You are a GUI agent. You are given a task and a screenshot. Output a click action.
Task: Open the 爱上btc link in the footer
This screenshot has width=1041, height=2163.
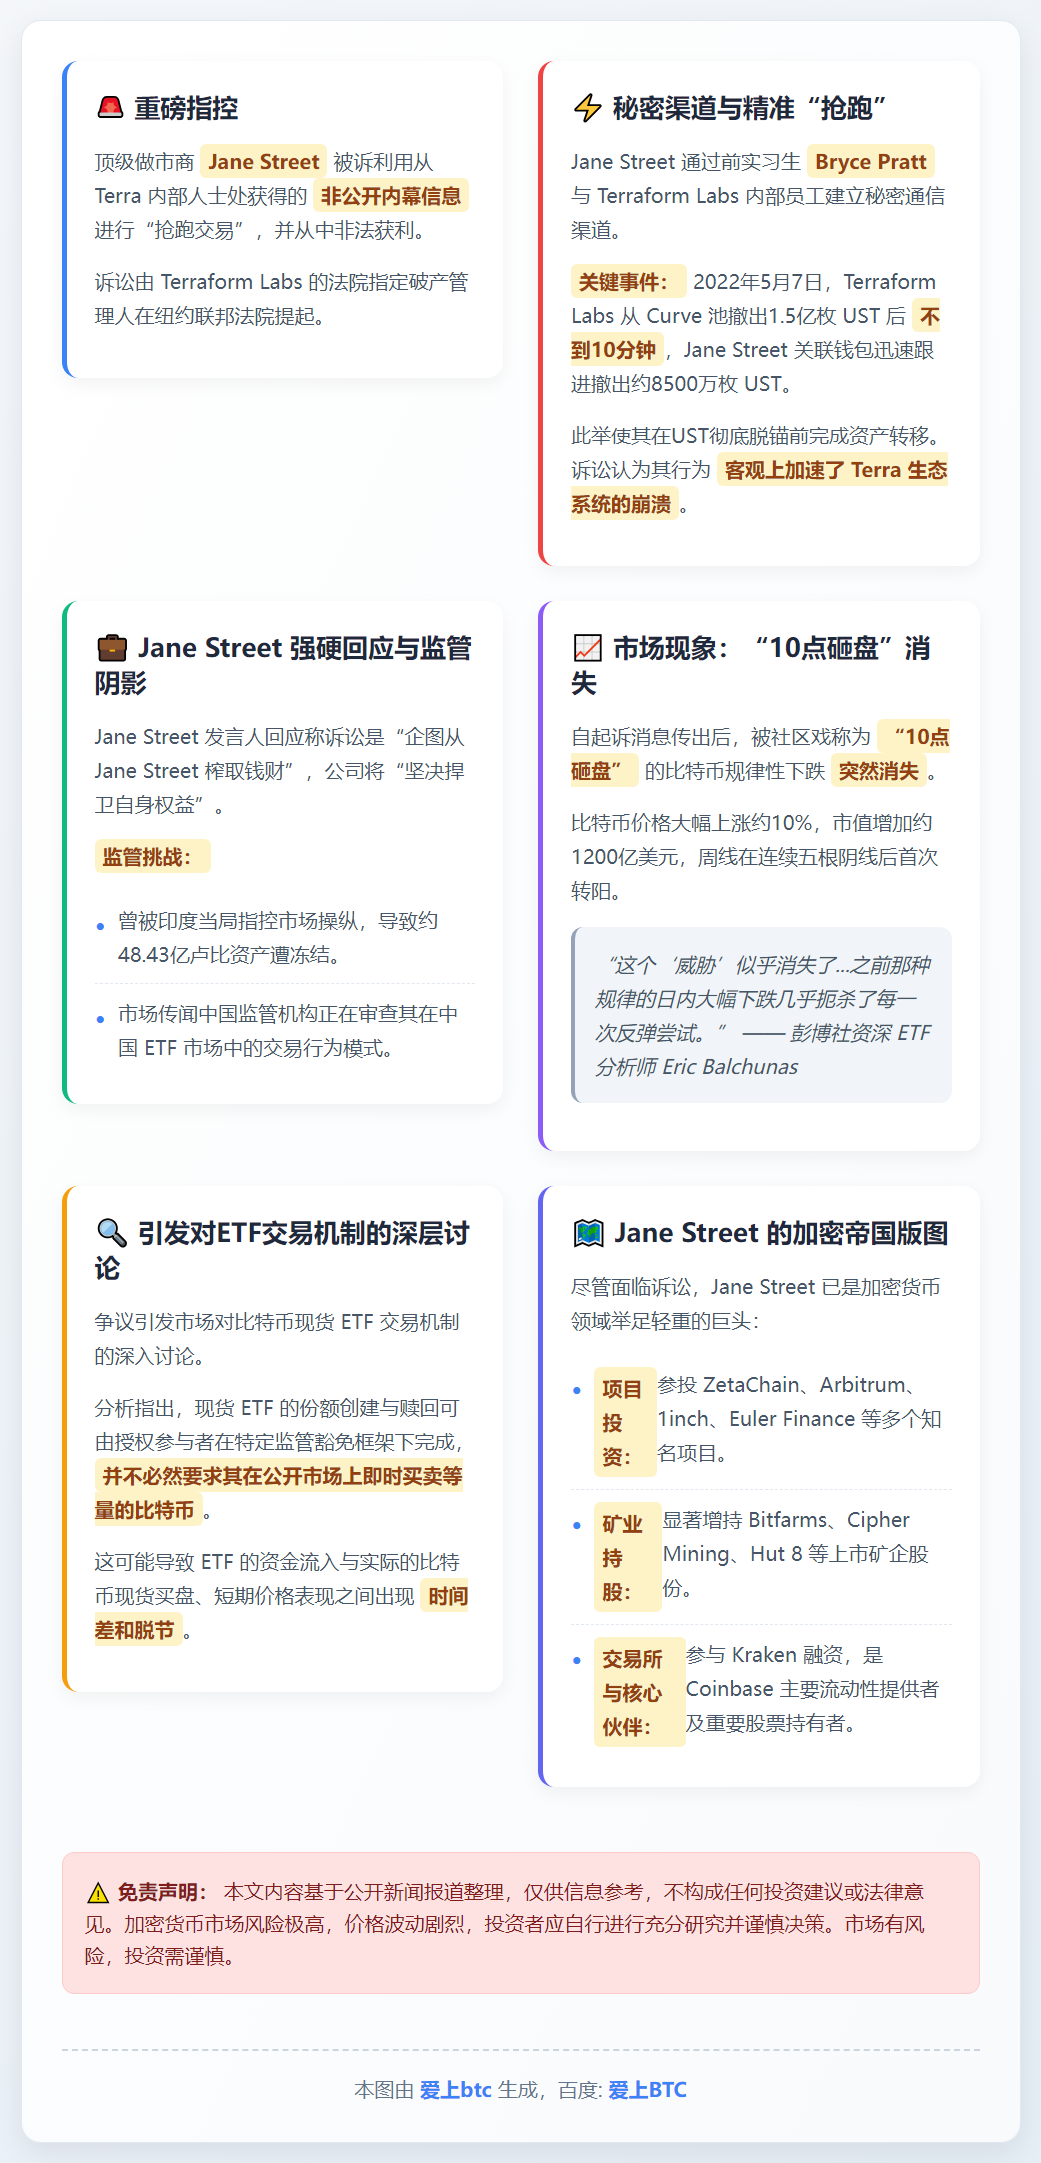(x=455, y=2089)
